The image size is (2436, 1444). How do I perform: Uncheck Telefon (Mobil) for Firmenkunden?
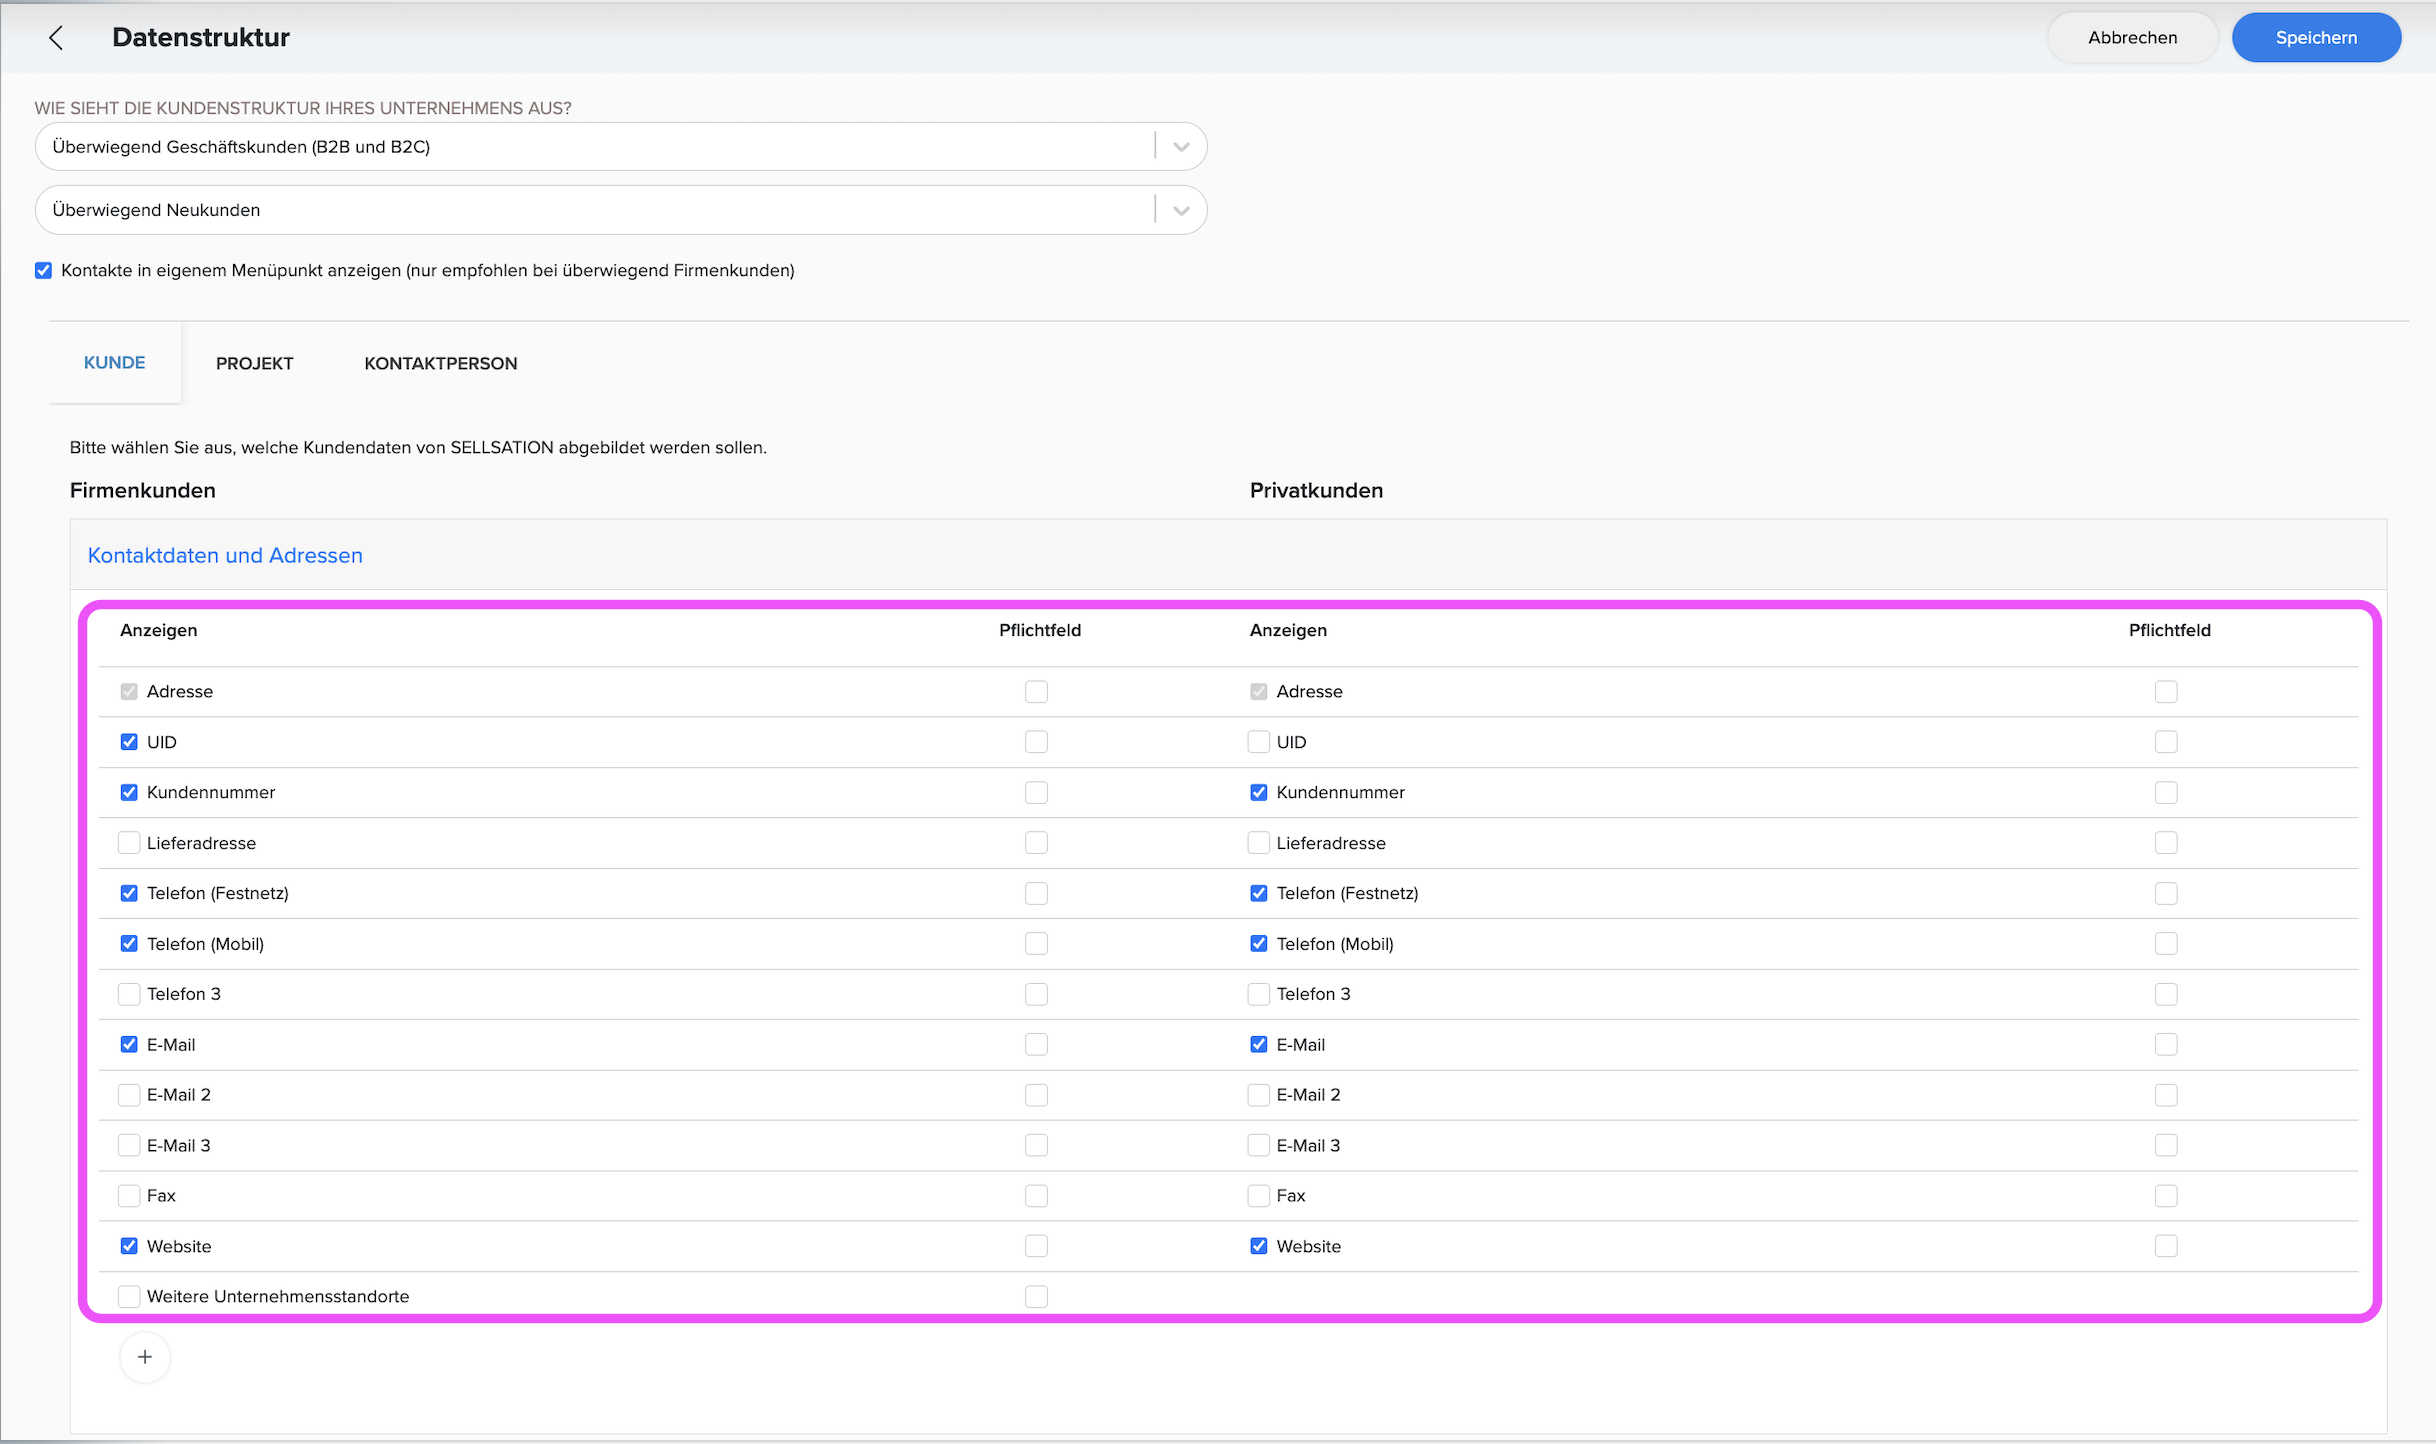click(129, 944)
